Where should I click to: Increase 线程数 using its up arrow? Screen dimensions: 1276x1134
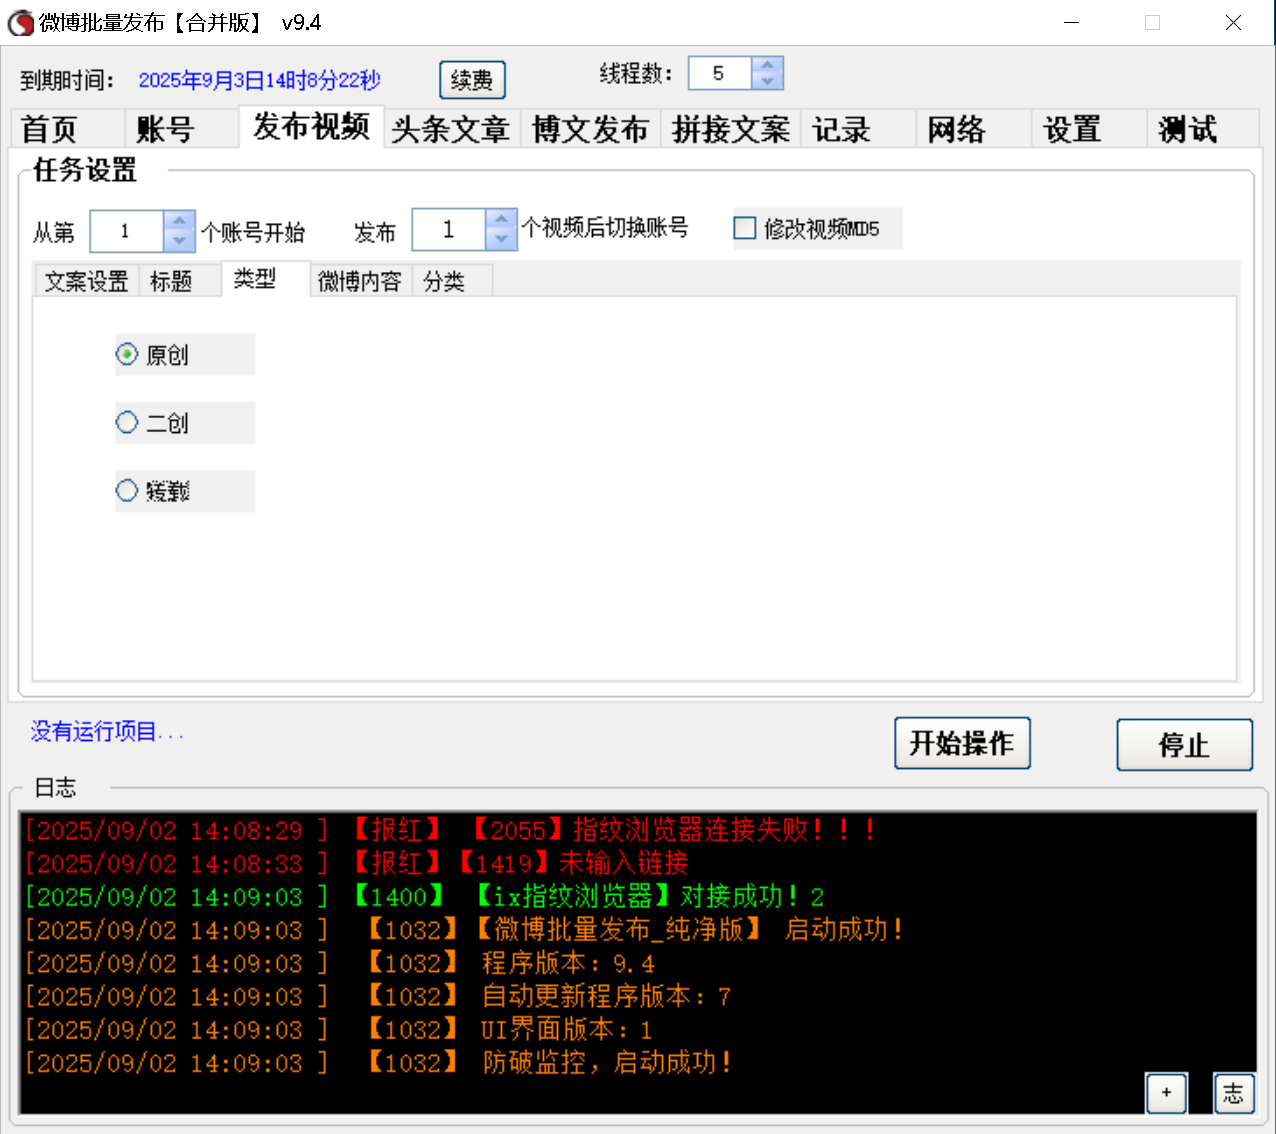[767, 64]
